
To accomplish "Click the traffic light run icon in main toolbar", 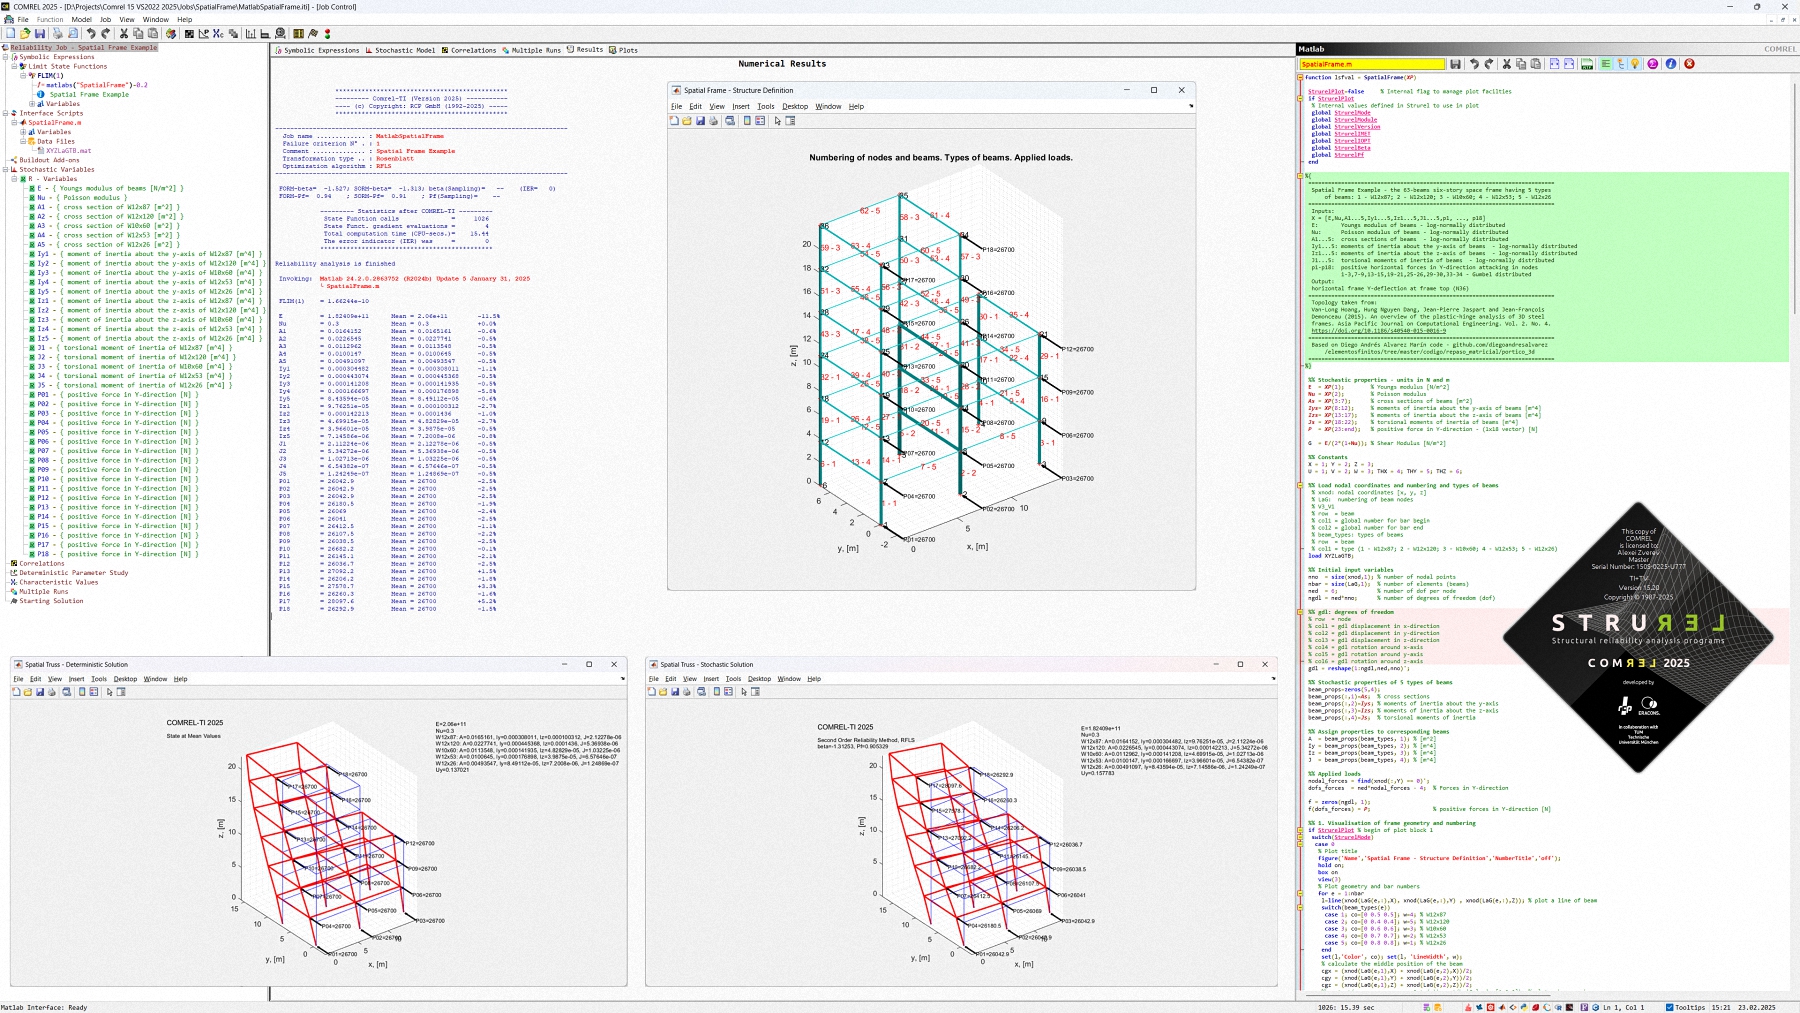I will [x=328, y=33].
